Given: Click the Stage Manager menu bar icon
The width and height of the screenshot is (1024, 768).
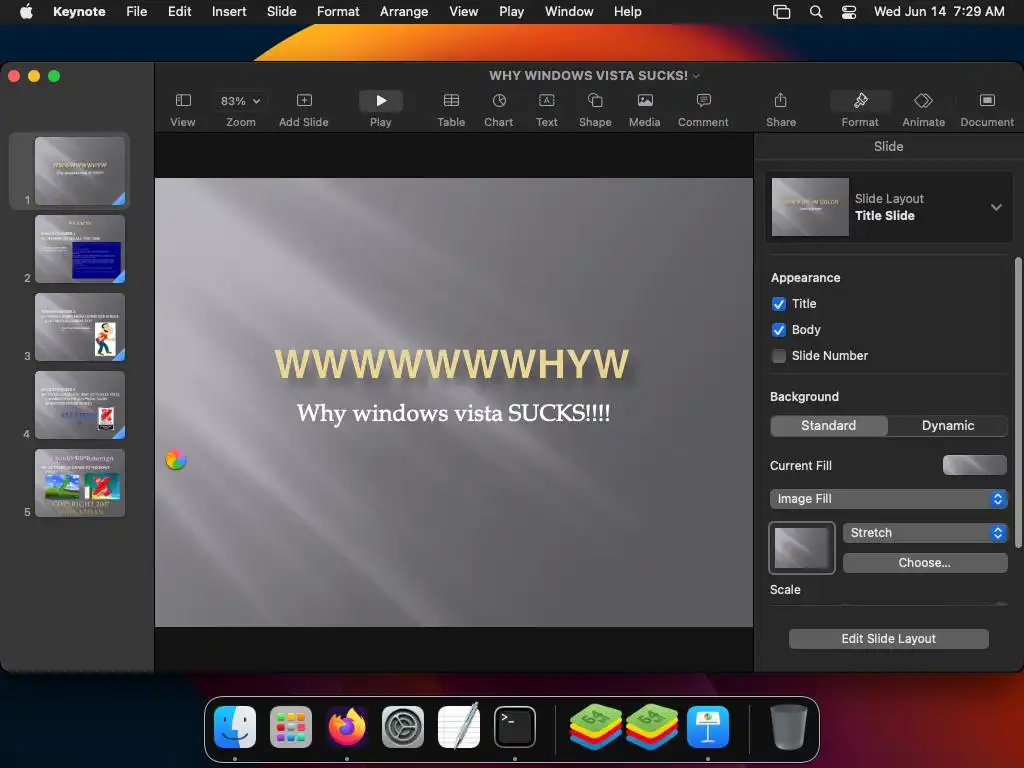Looking at the screenshot, I should pyautogui.click(x=781, y=11).
